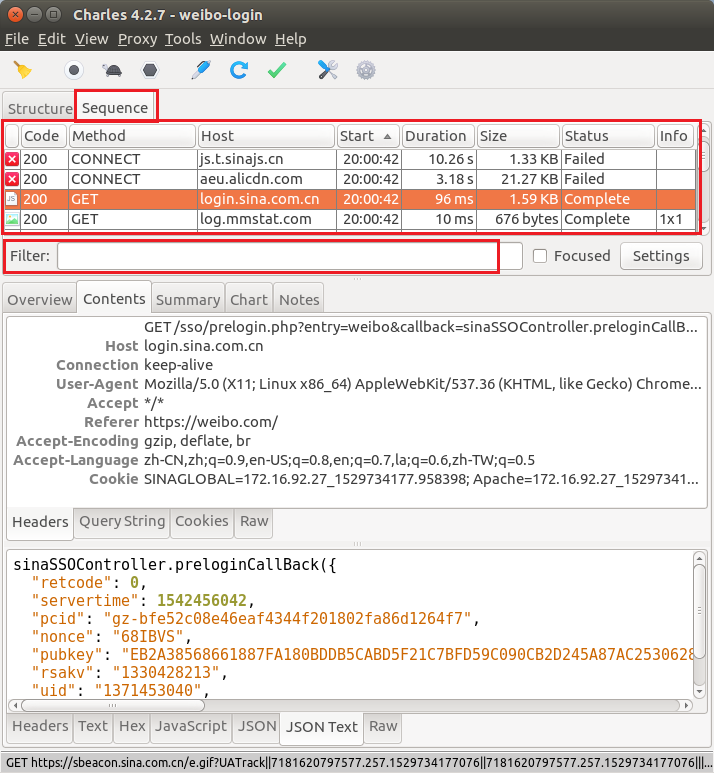Show response Raw tab beside JSON Text
This screenshot has height=773, width=714.
pos(383,726)
